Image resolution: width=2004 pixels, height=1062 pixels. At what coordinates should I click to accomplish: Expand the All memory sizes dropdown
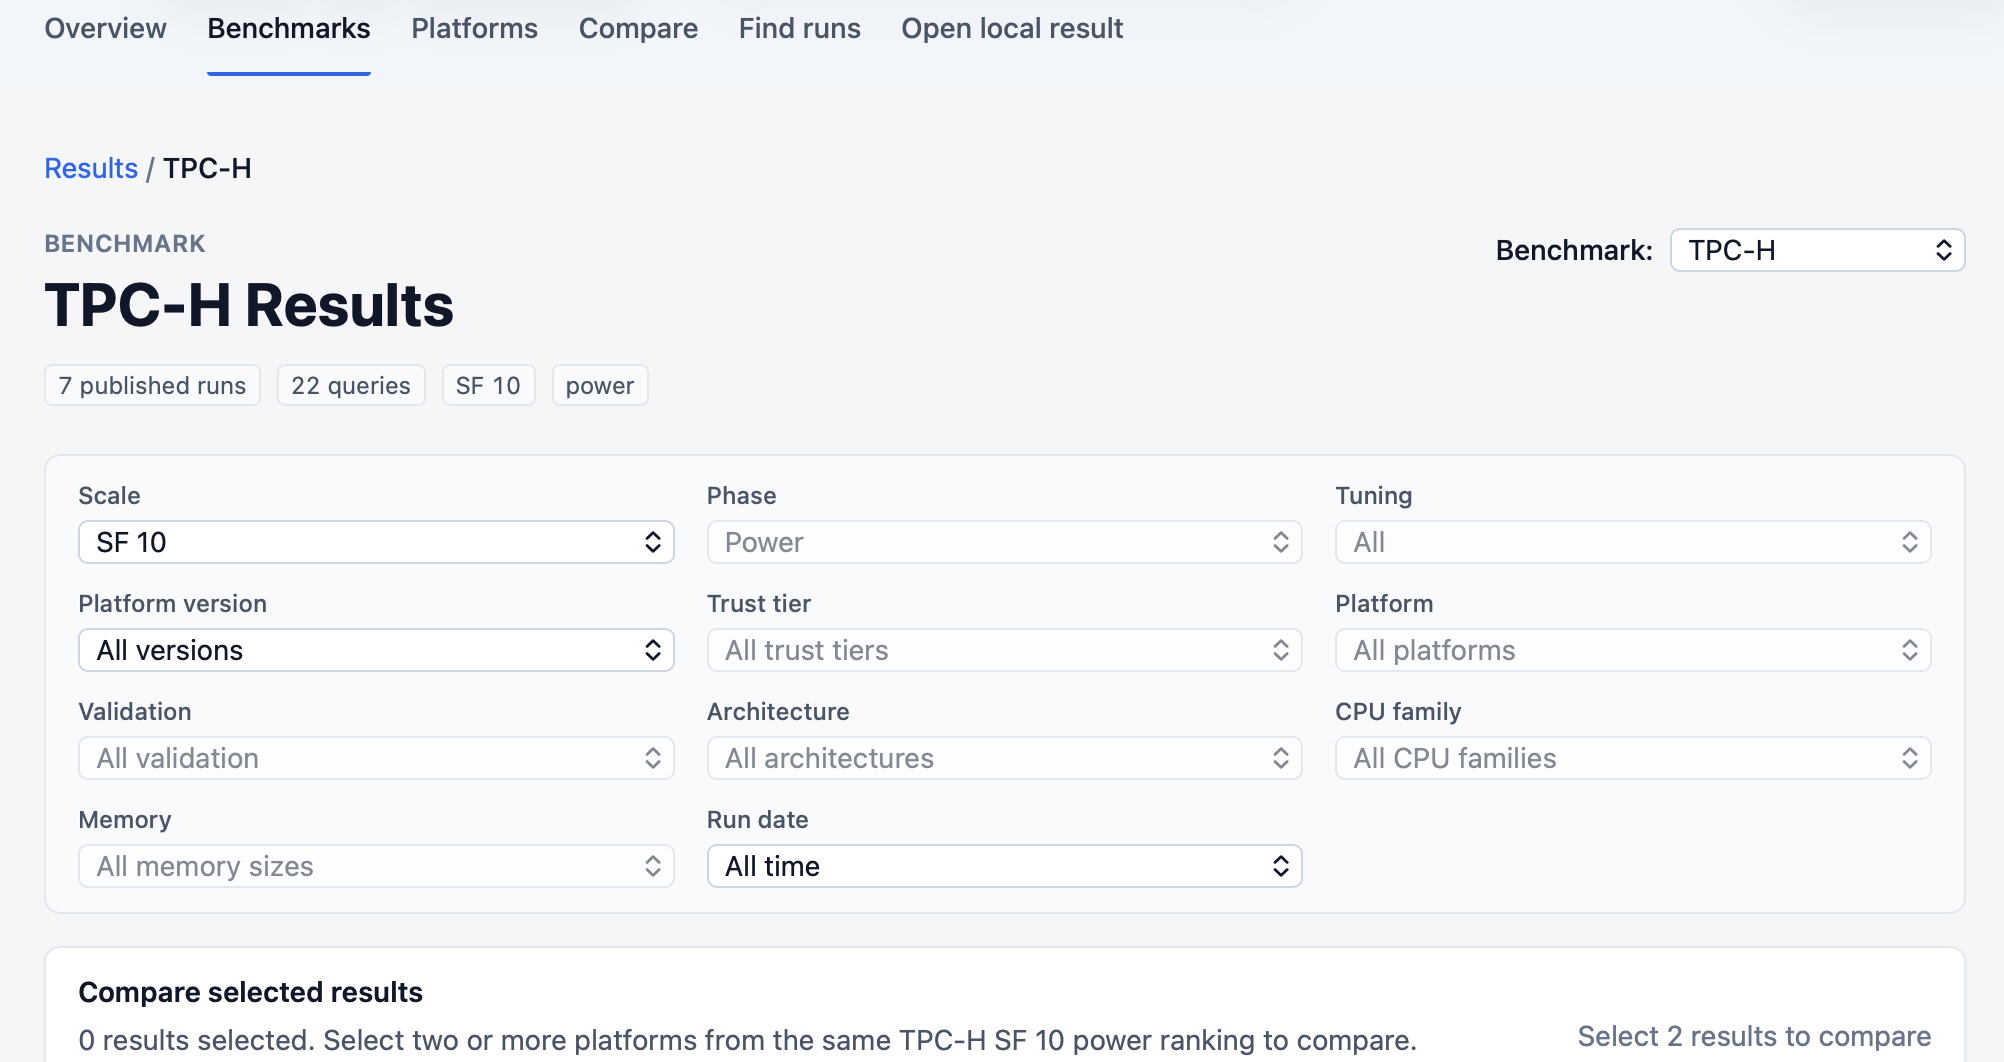(376, 866)
